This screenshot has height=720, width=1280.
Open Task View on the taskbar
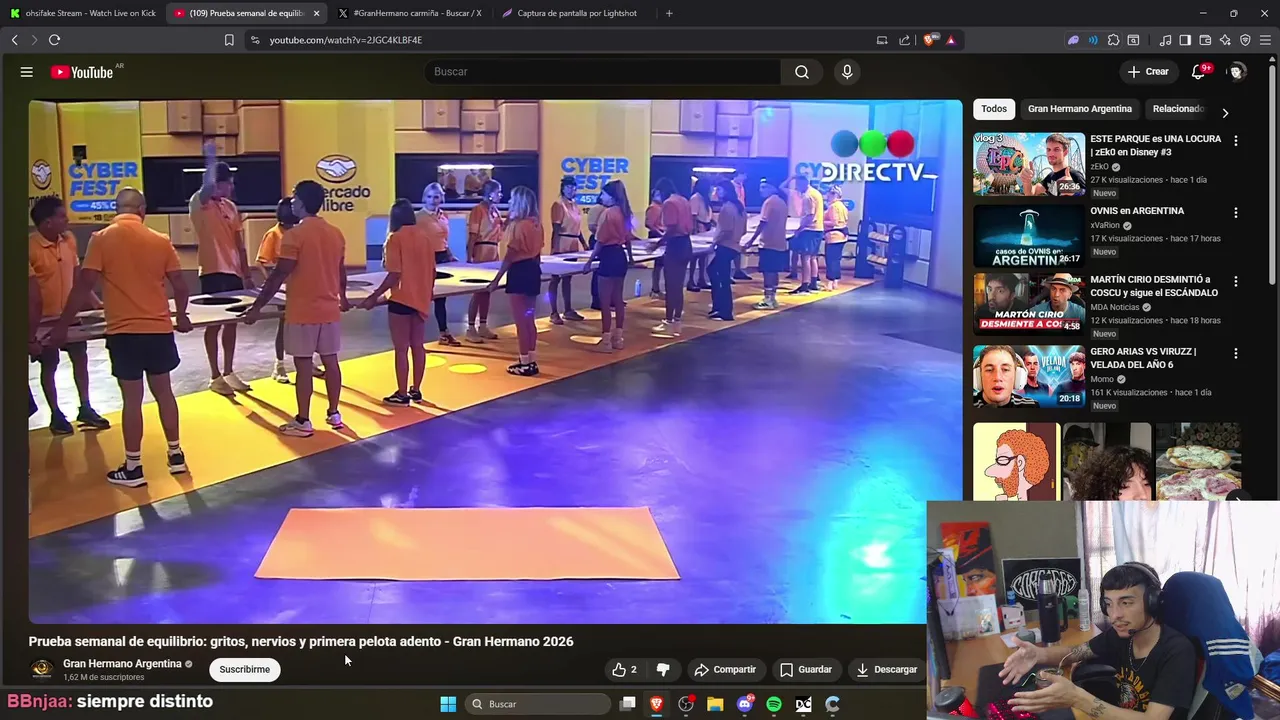click(627, 704)
